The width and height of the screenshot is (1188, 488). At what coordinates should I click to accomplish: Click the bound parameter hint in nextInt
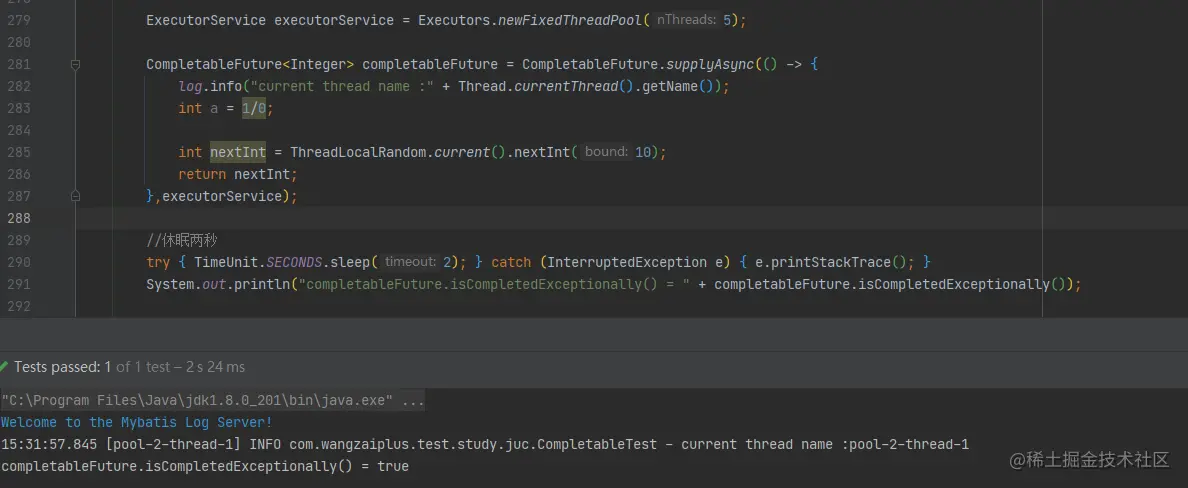607,152
